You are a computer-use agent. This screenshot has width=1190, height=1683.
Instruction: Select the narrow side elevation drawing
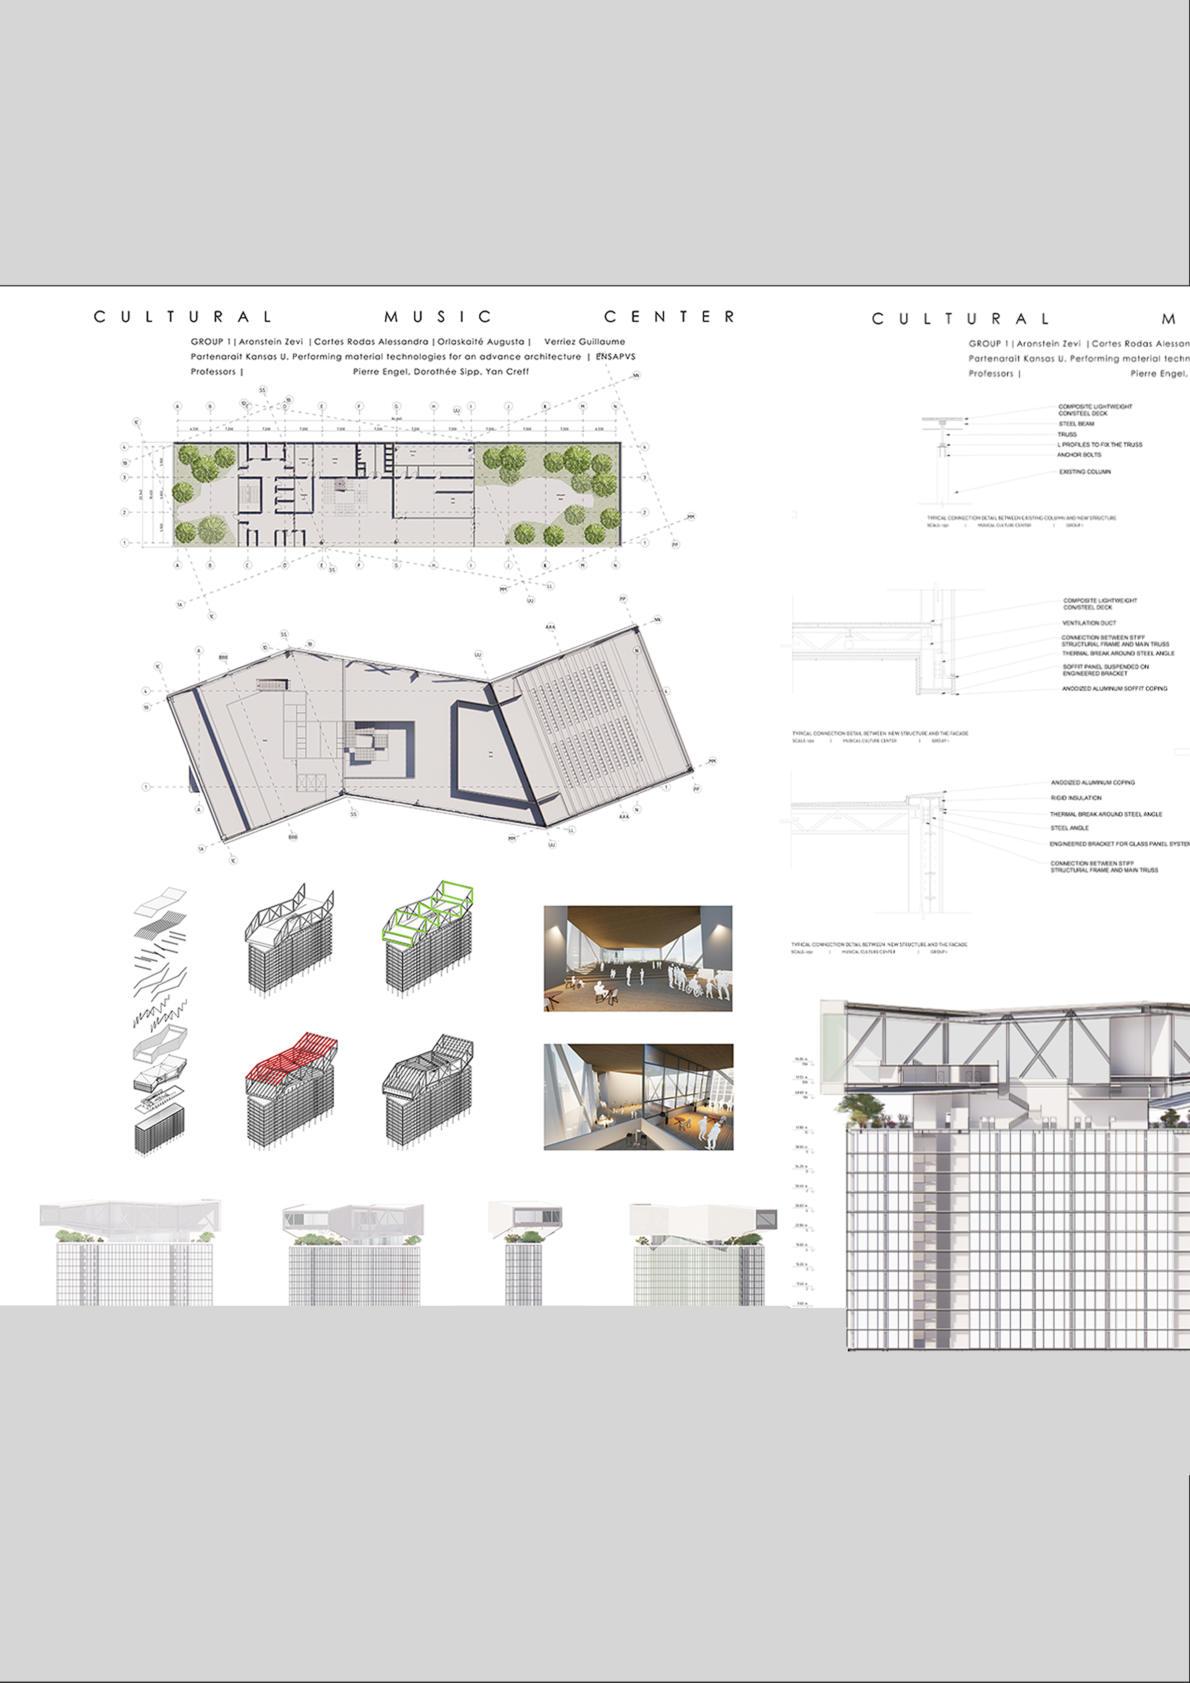click(527, 1253)
